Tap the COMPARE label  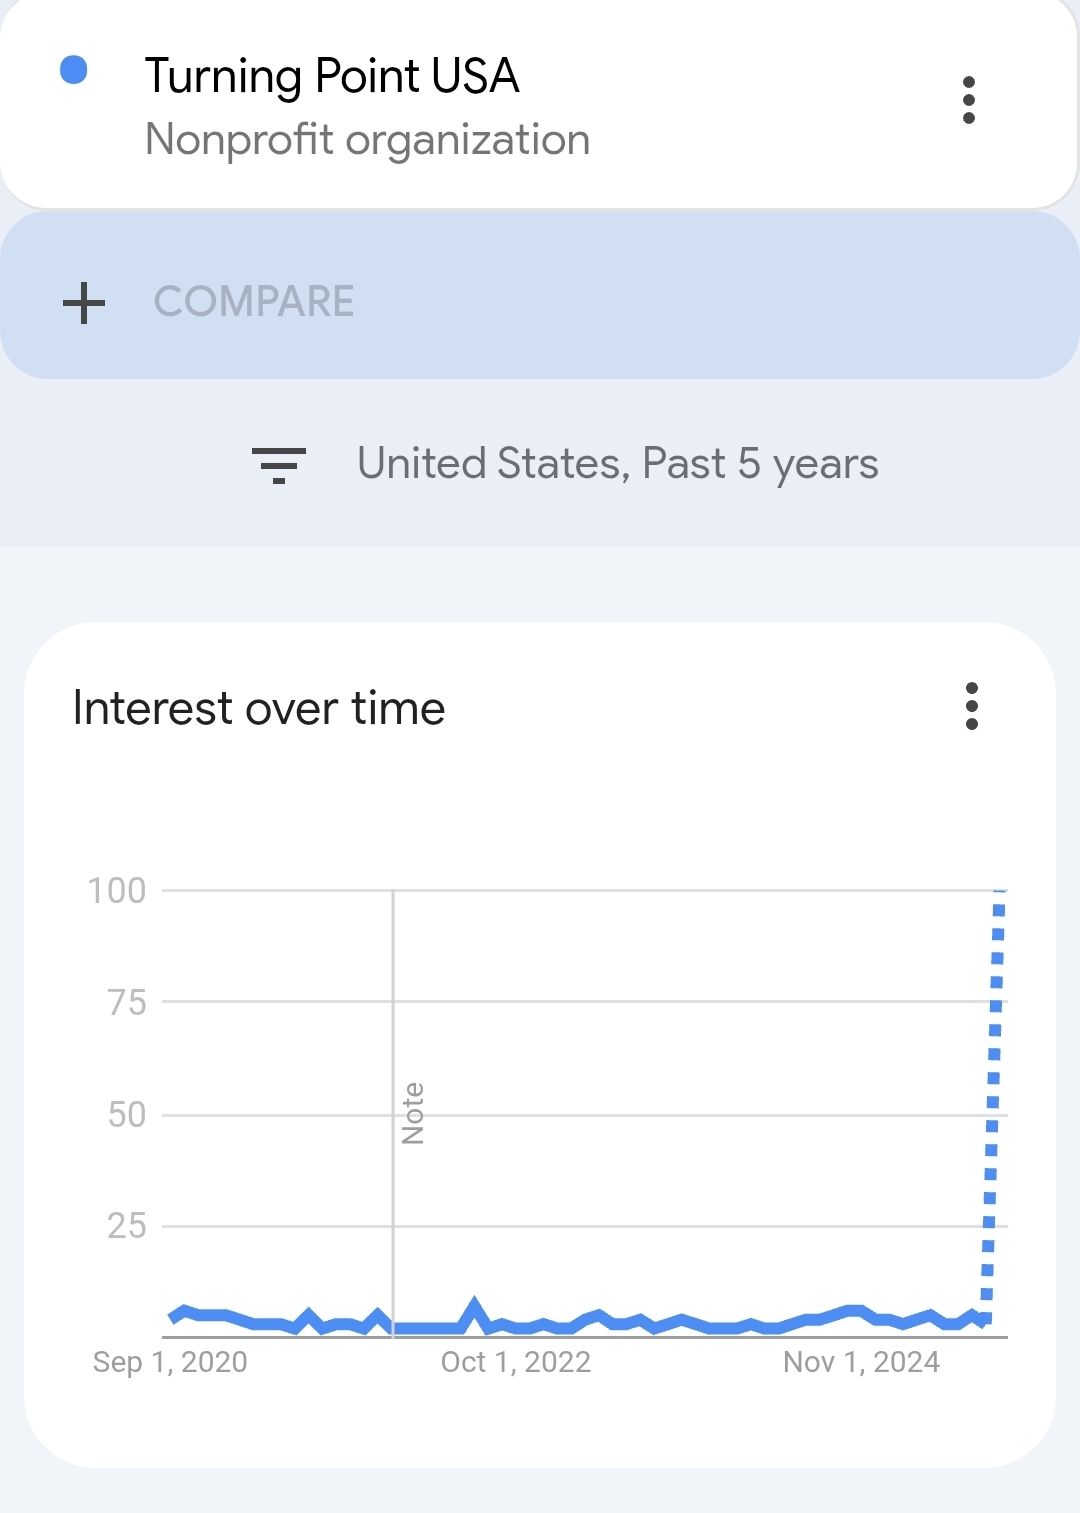click(x=254, y=302)
